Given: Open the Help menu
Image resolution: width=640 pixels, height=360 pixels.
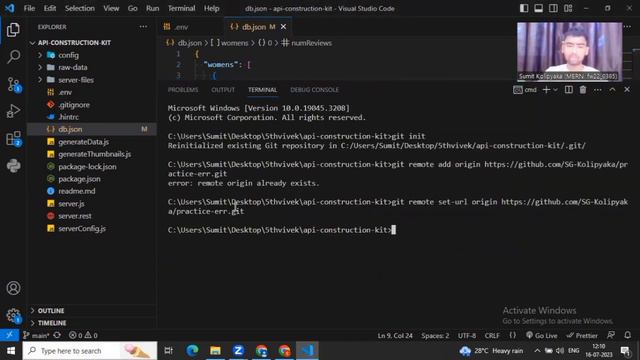Looking at the screenshot, I should pos(211,8).
